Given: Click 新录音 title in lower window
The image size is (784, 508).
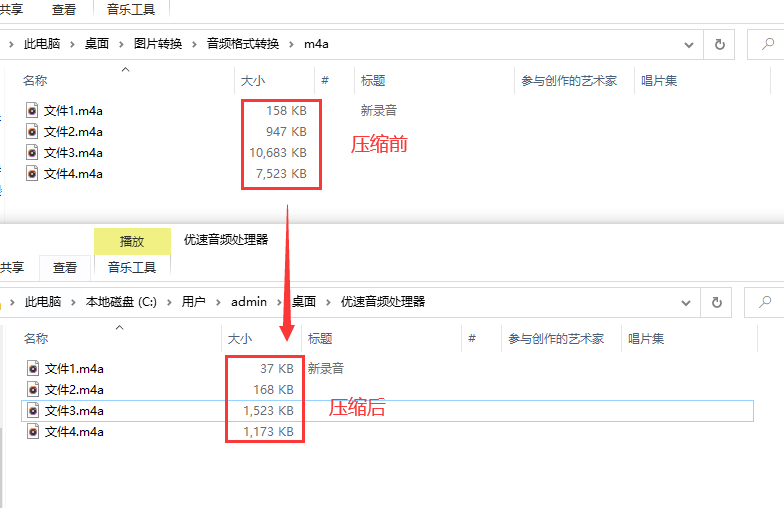Looking at the screenshot, I should coord(326,368).
